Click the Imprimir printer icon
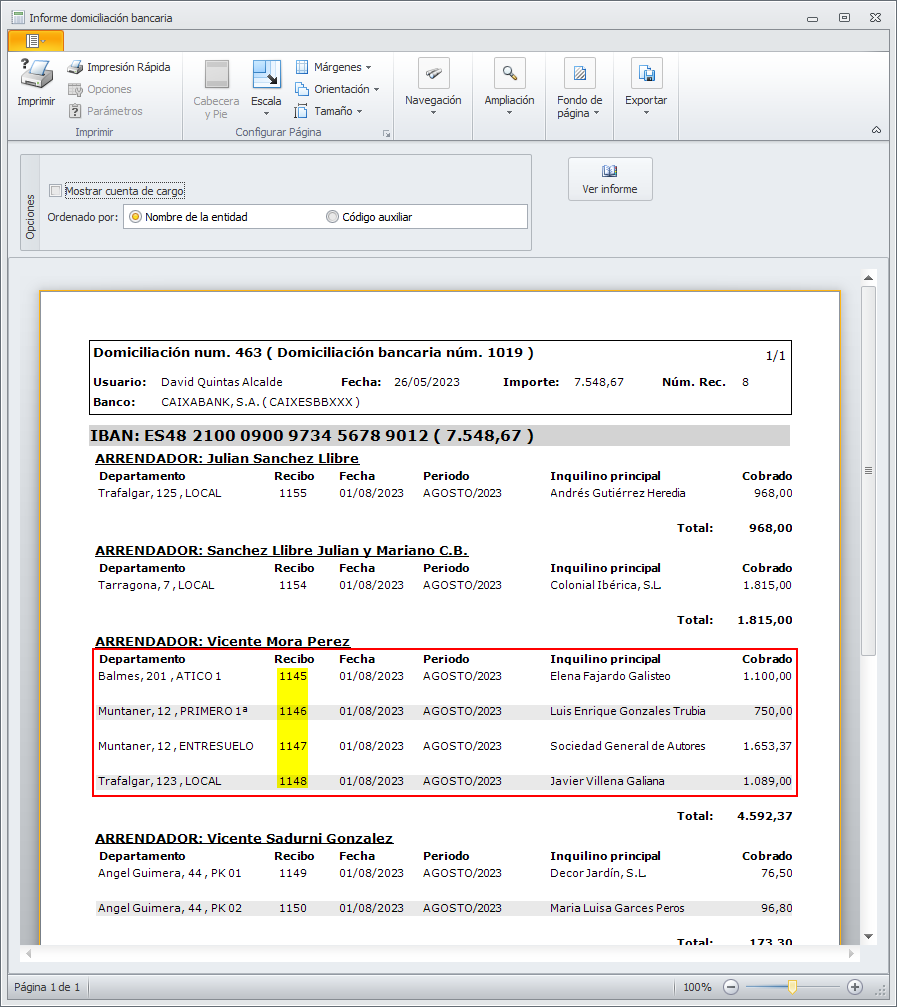This screenshot has width=897, height=1007. [x=36, y=75]
